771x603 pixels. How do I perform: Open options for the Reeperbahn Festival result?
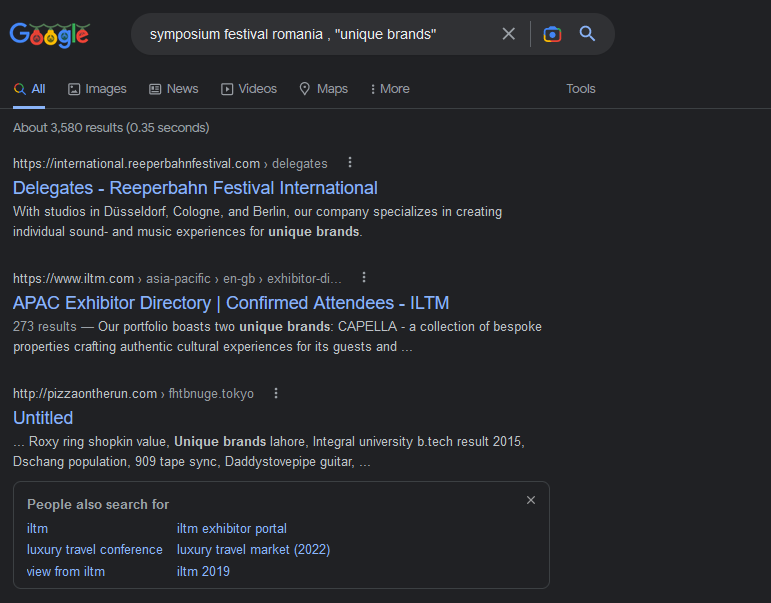point(350,162)
